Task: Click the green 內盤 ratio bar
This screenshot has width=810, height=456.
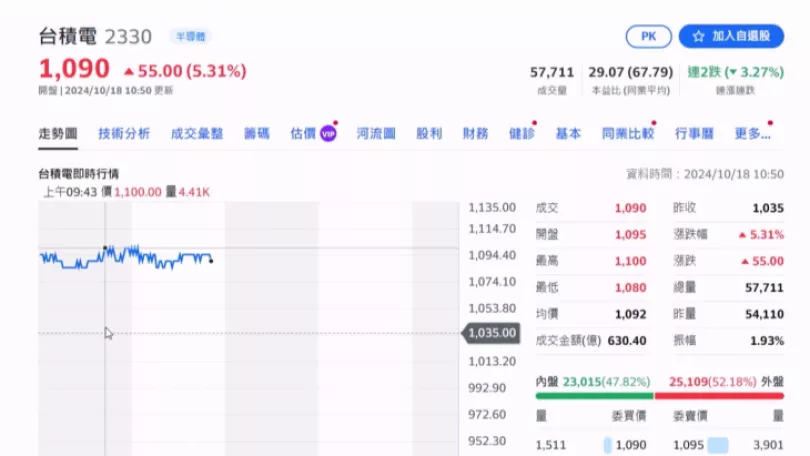Action: [x=595, y=396]
